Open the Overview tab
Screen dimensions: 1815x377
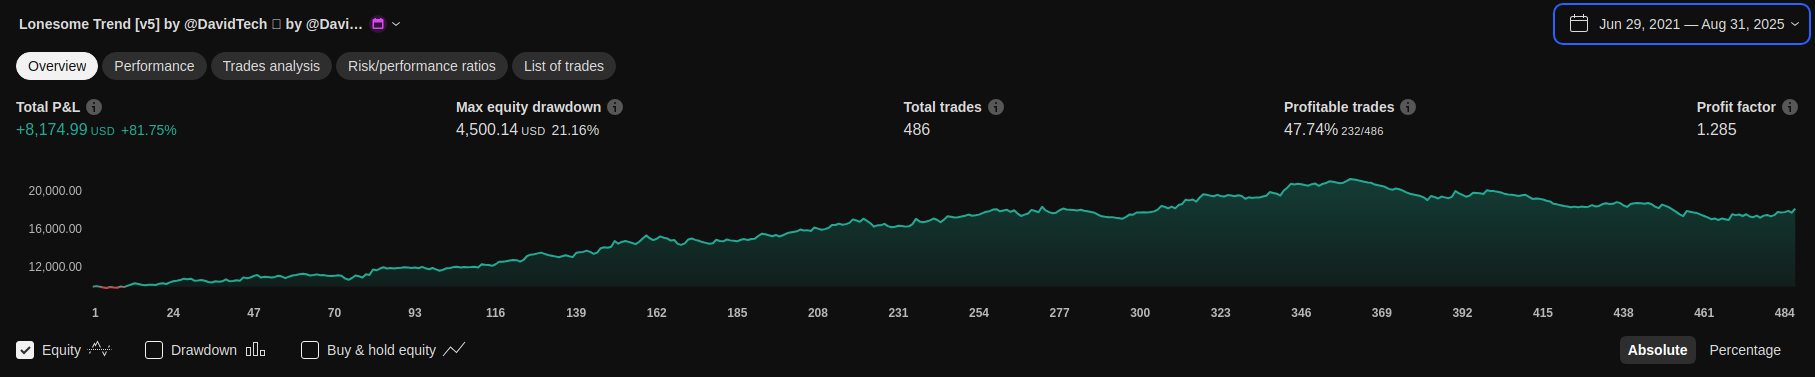click(57, 66)
